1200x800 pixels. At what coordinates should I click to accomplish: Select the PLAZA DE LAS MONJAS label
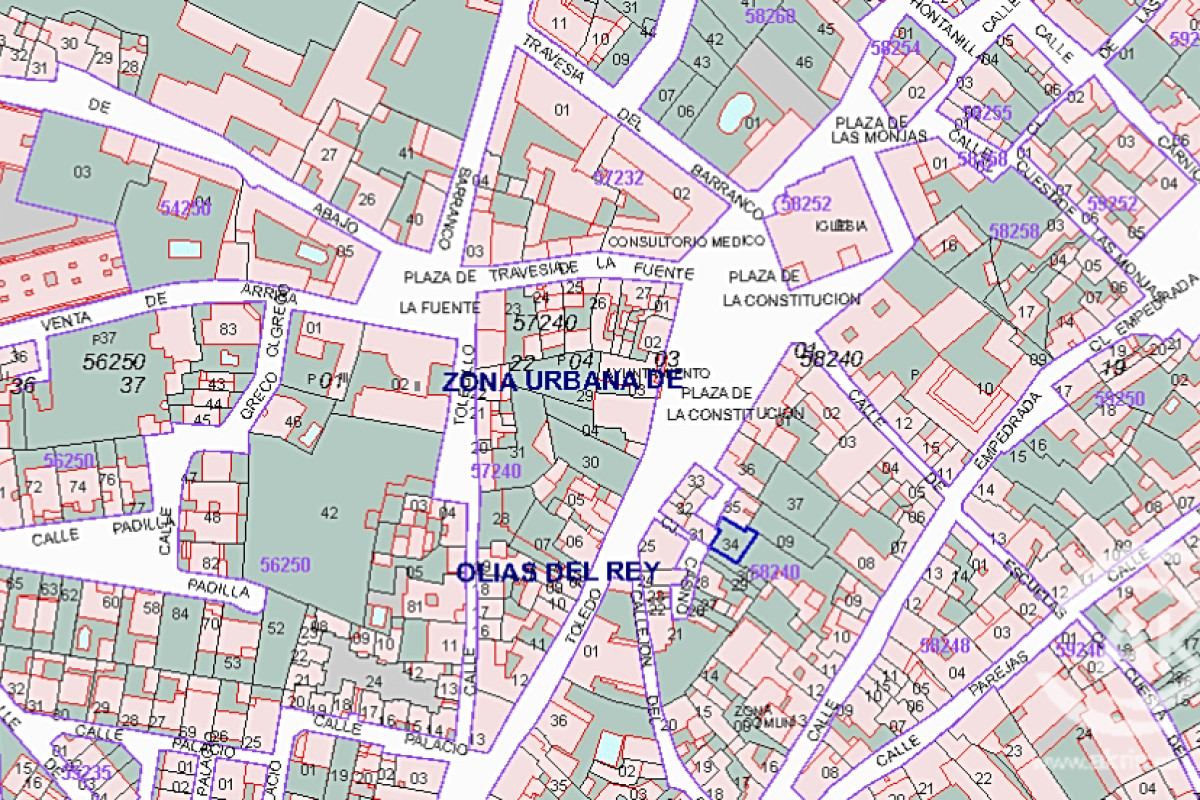(880, 129)
